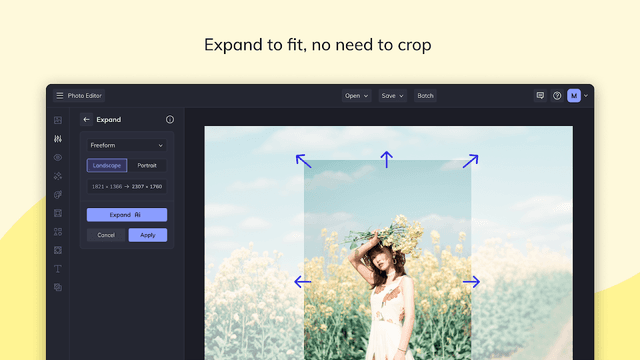Go back using the arrow beside Expand
Screen dimensions: 640x360
pos(86,120)
